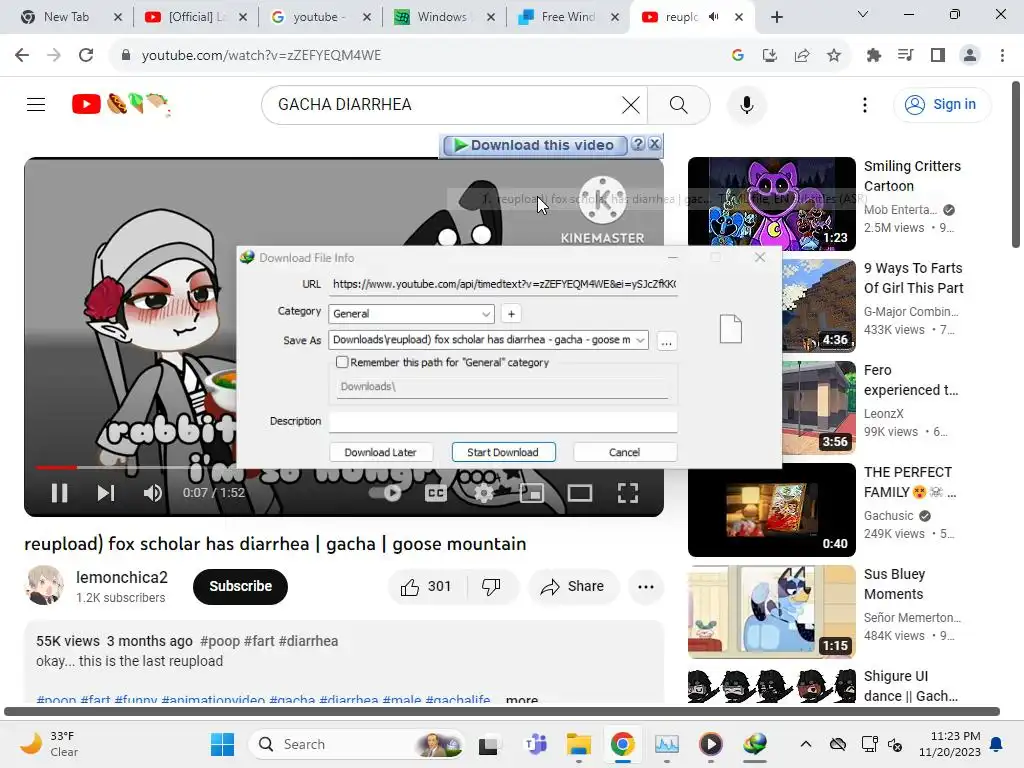The height and width of the screenshot is (768, 1024).
Task: Click Sign in button
Action: [942, 104]
